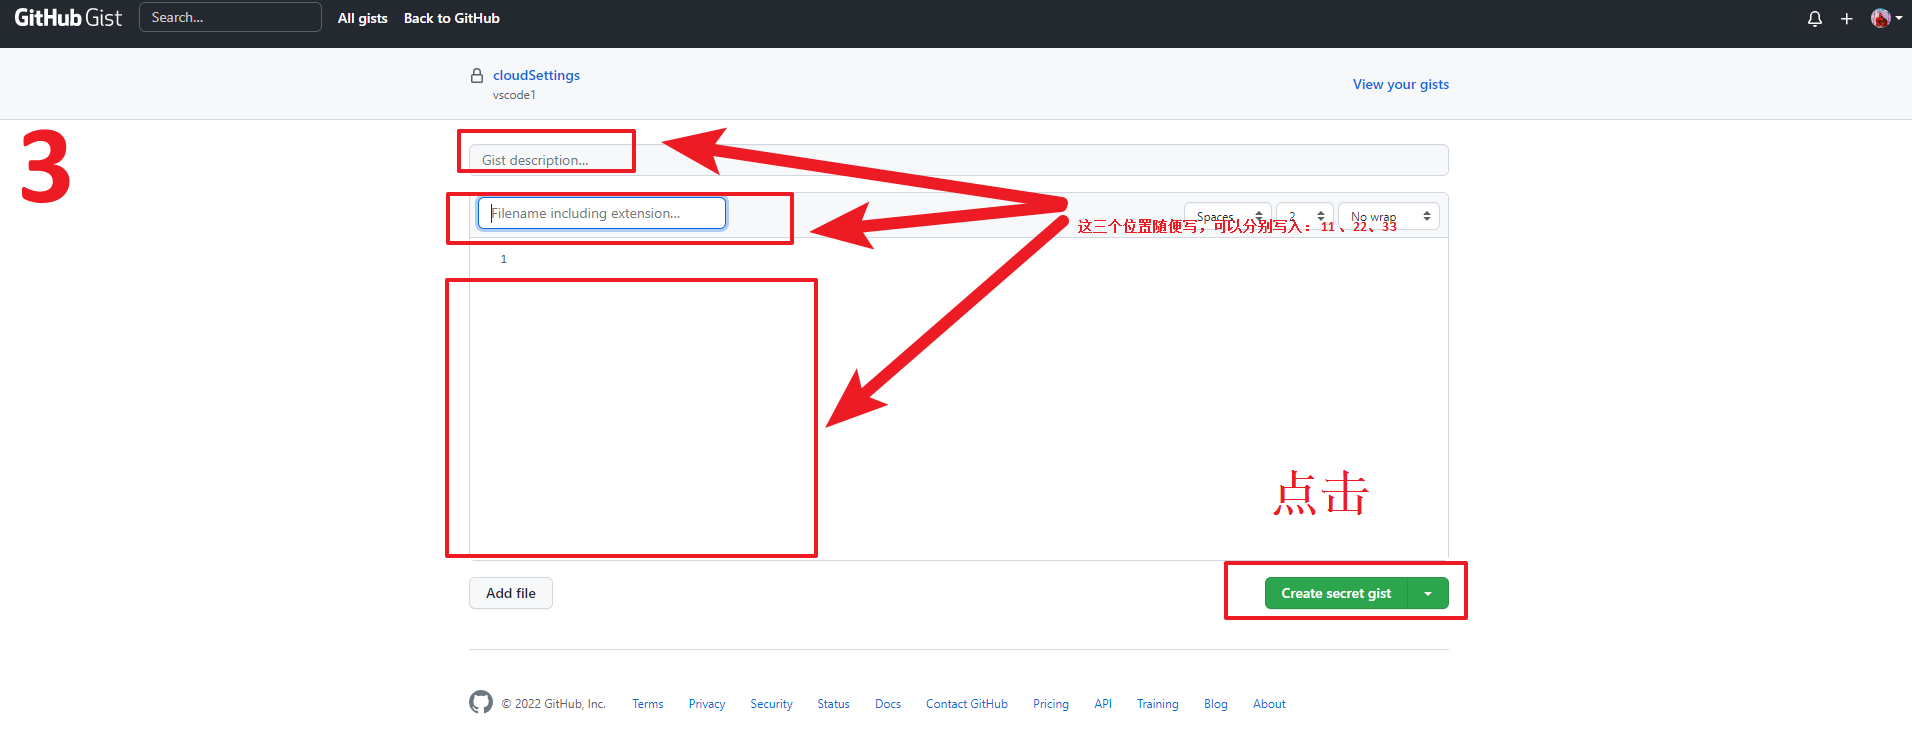Click the top Search box
Viewport: 1912px width, 751px height.
click(230, 17)
